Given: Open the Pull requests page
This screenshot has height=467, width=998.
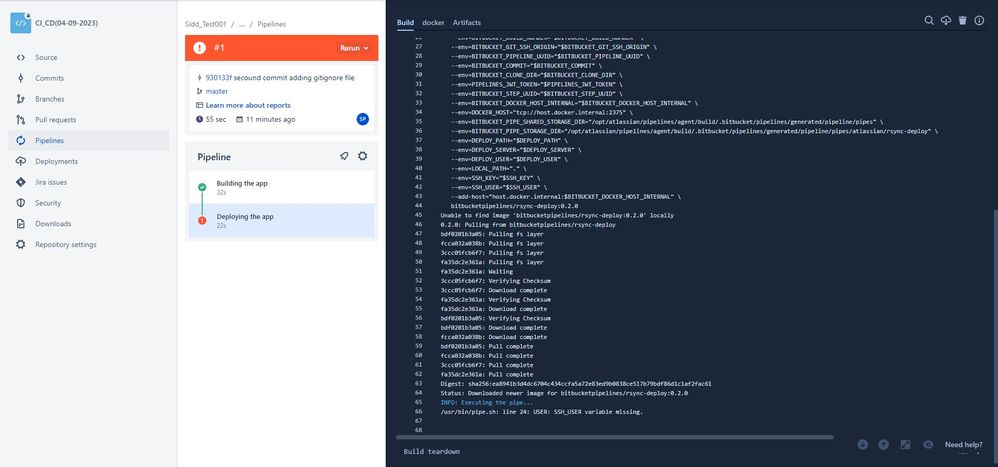Looking at the screenshot, I should tap(55, 120).
